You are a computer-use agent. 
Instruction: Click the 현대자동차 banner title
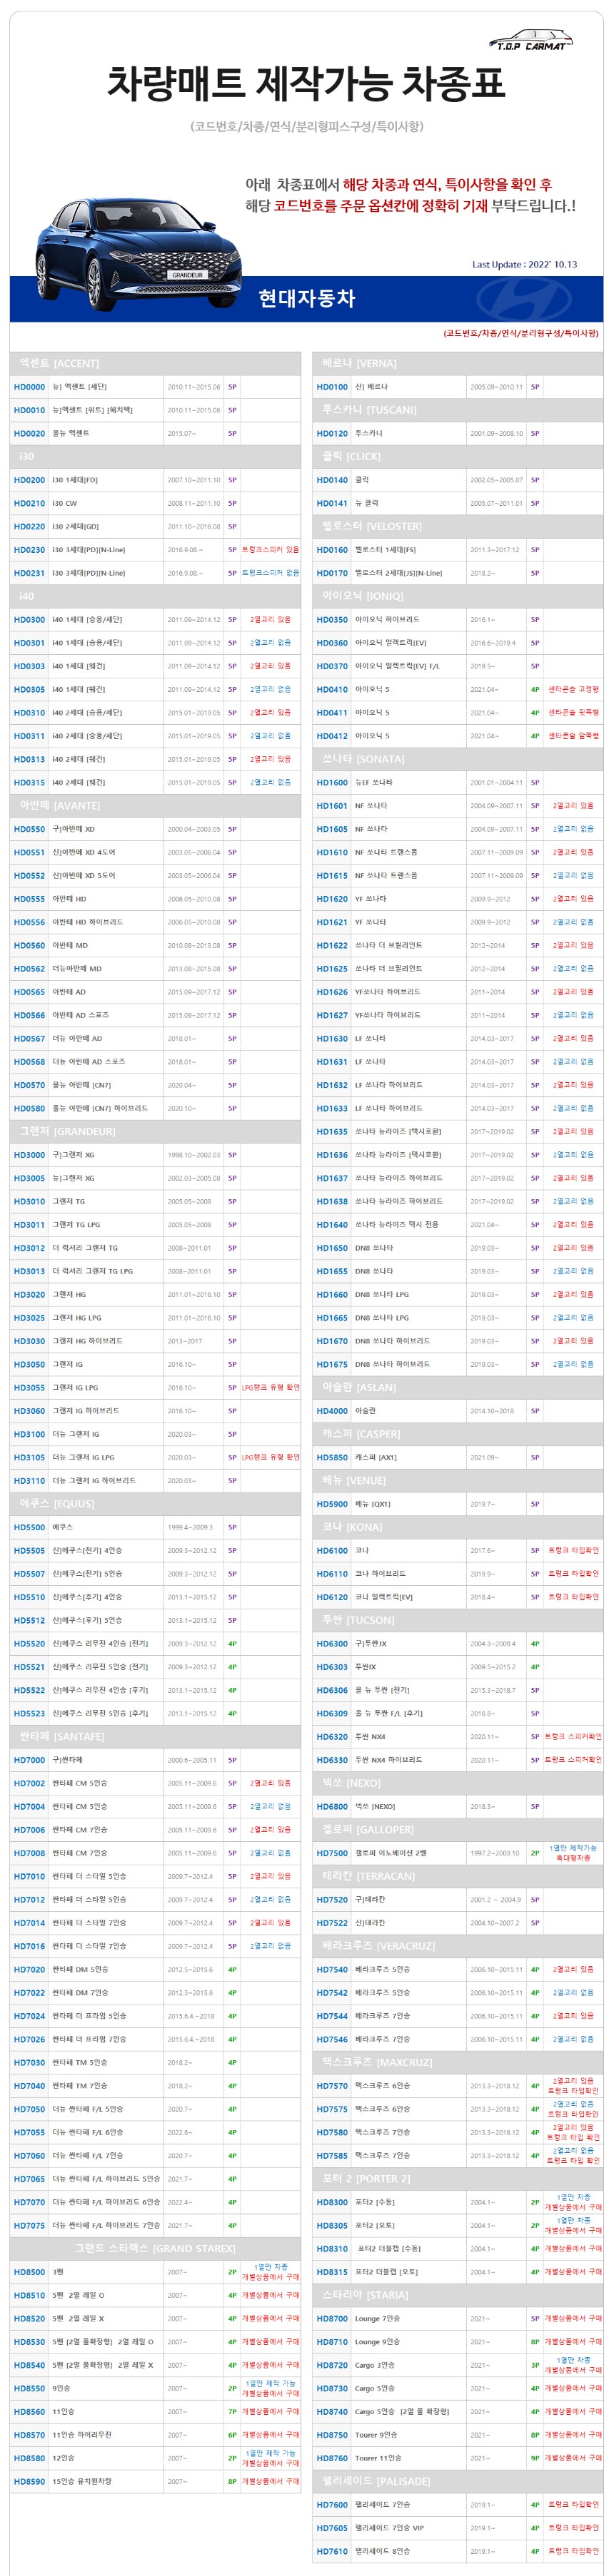[306, 298]
